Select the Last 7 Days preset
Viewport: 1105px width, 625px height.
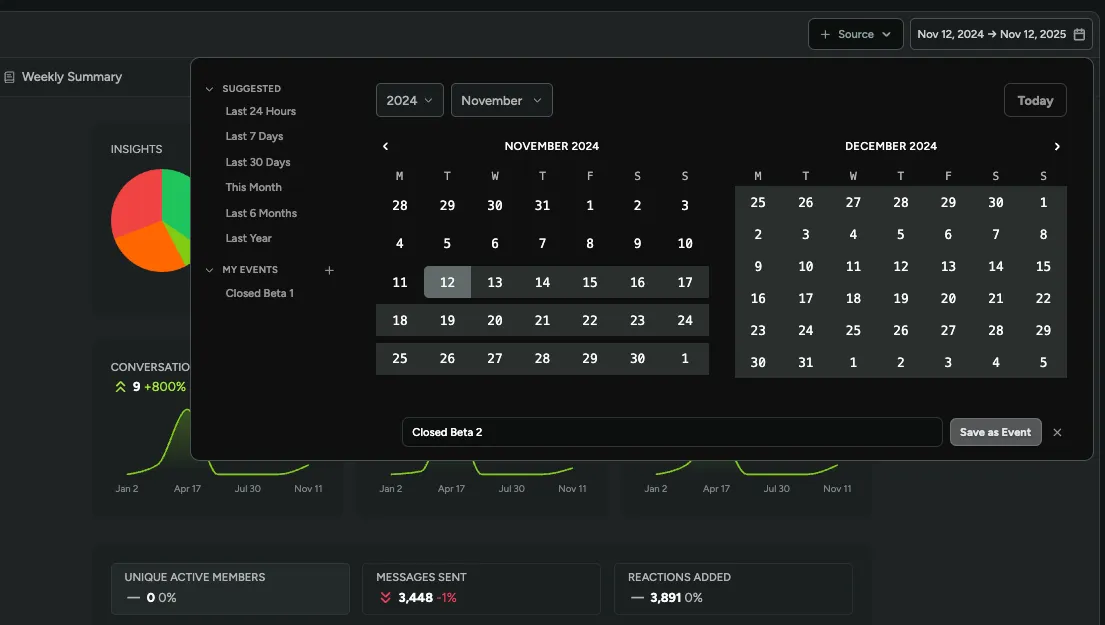point(253,136)
